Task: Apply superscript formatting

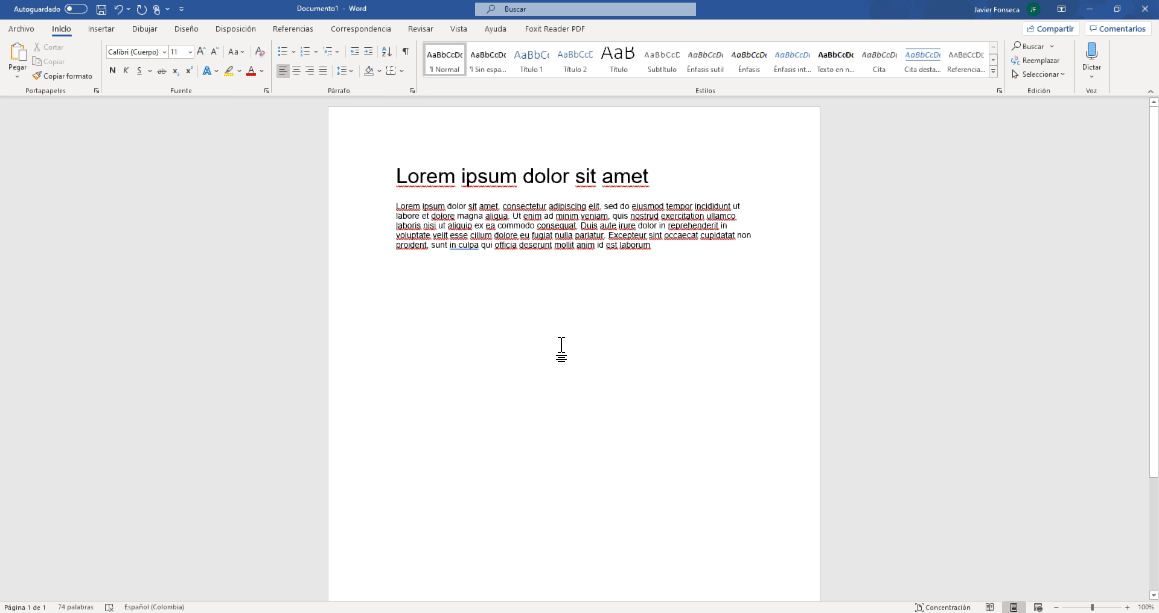Action: 189,71
